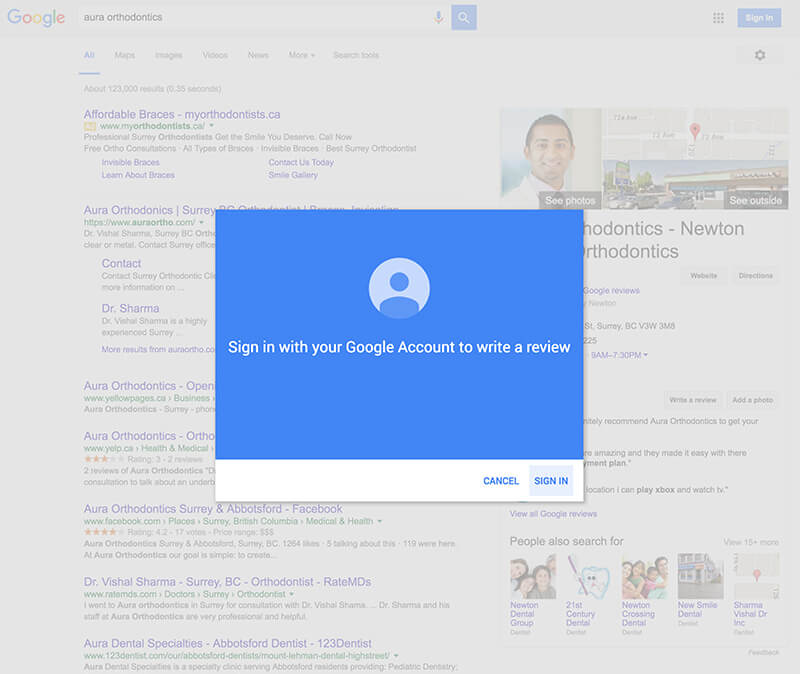The height and width of the screenshot is (674, 800).
Task: Click View all Google reviews
Action: (553, 514)
